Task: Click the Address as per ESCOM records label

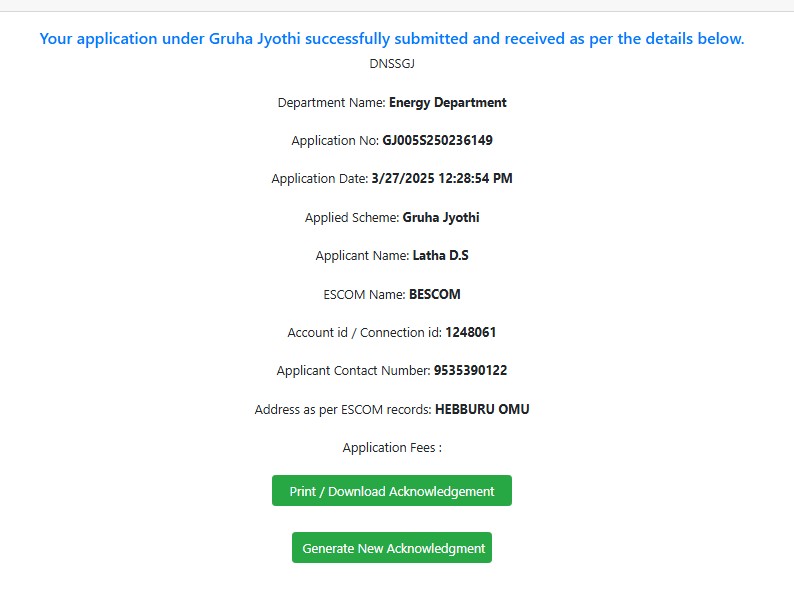Action: click(343, 409)
